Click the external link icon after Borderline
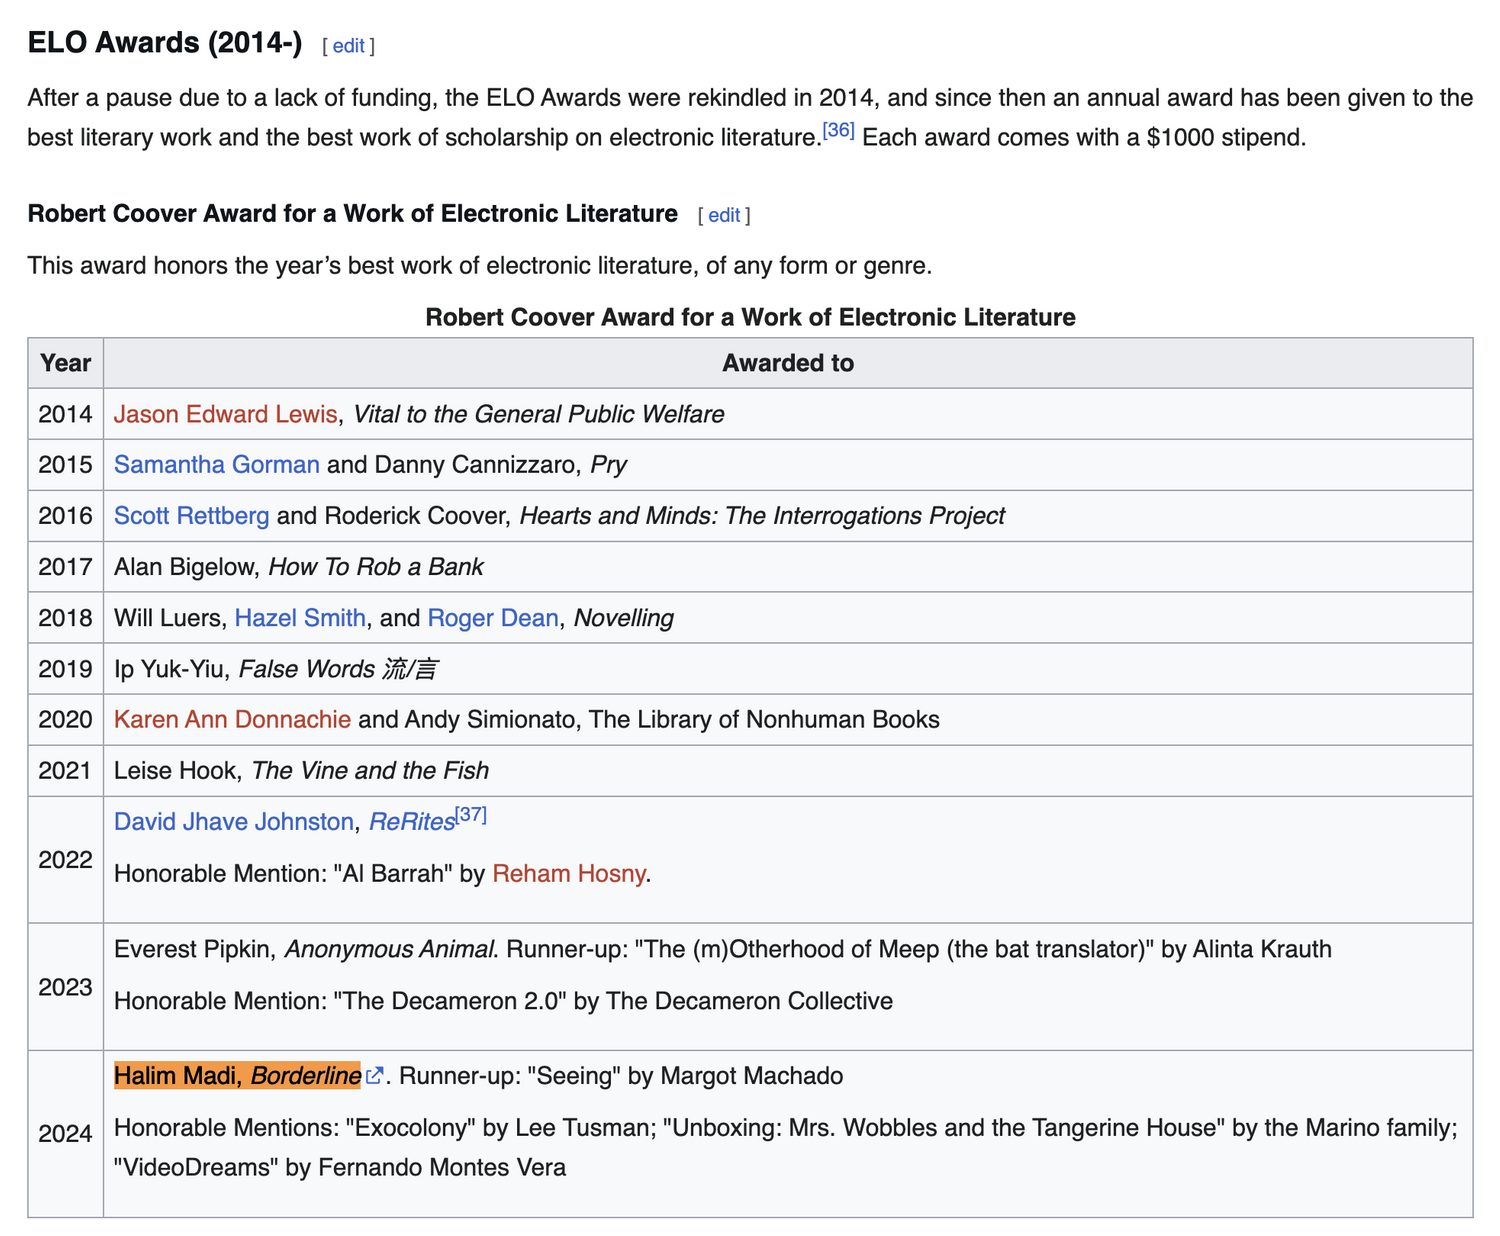 (375, 1076)
